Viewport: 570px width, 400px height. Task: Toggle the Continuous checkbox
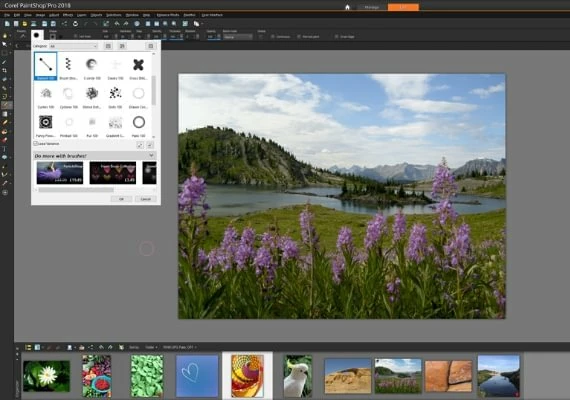pyautogui.click(x=273, y=37)
